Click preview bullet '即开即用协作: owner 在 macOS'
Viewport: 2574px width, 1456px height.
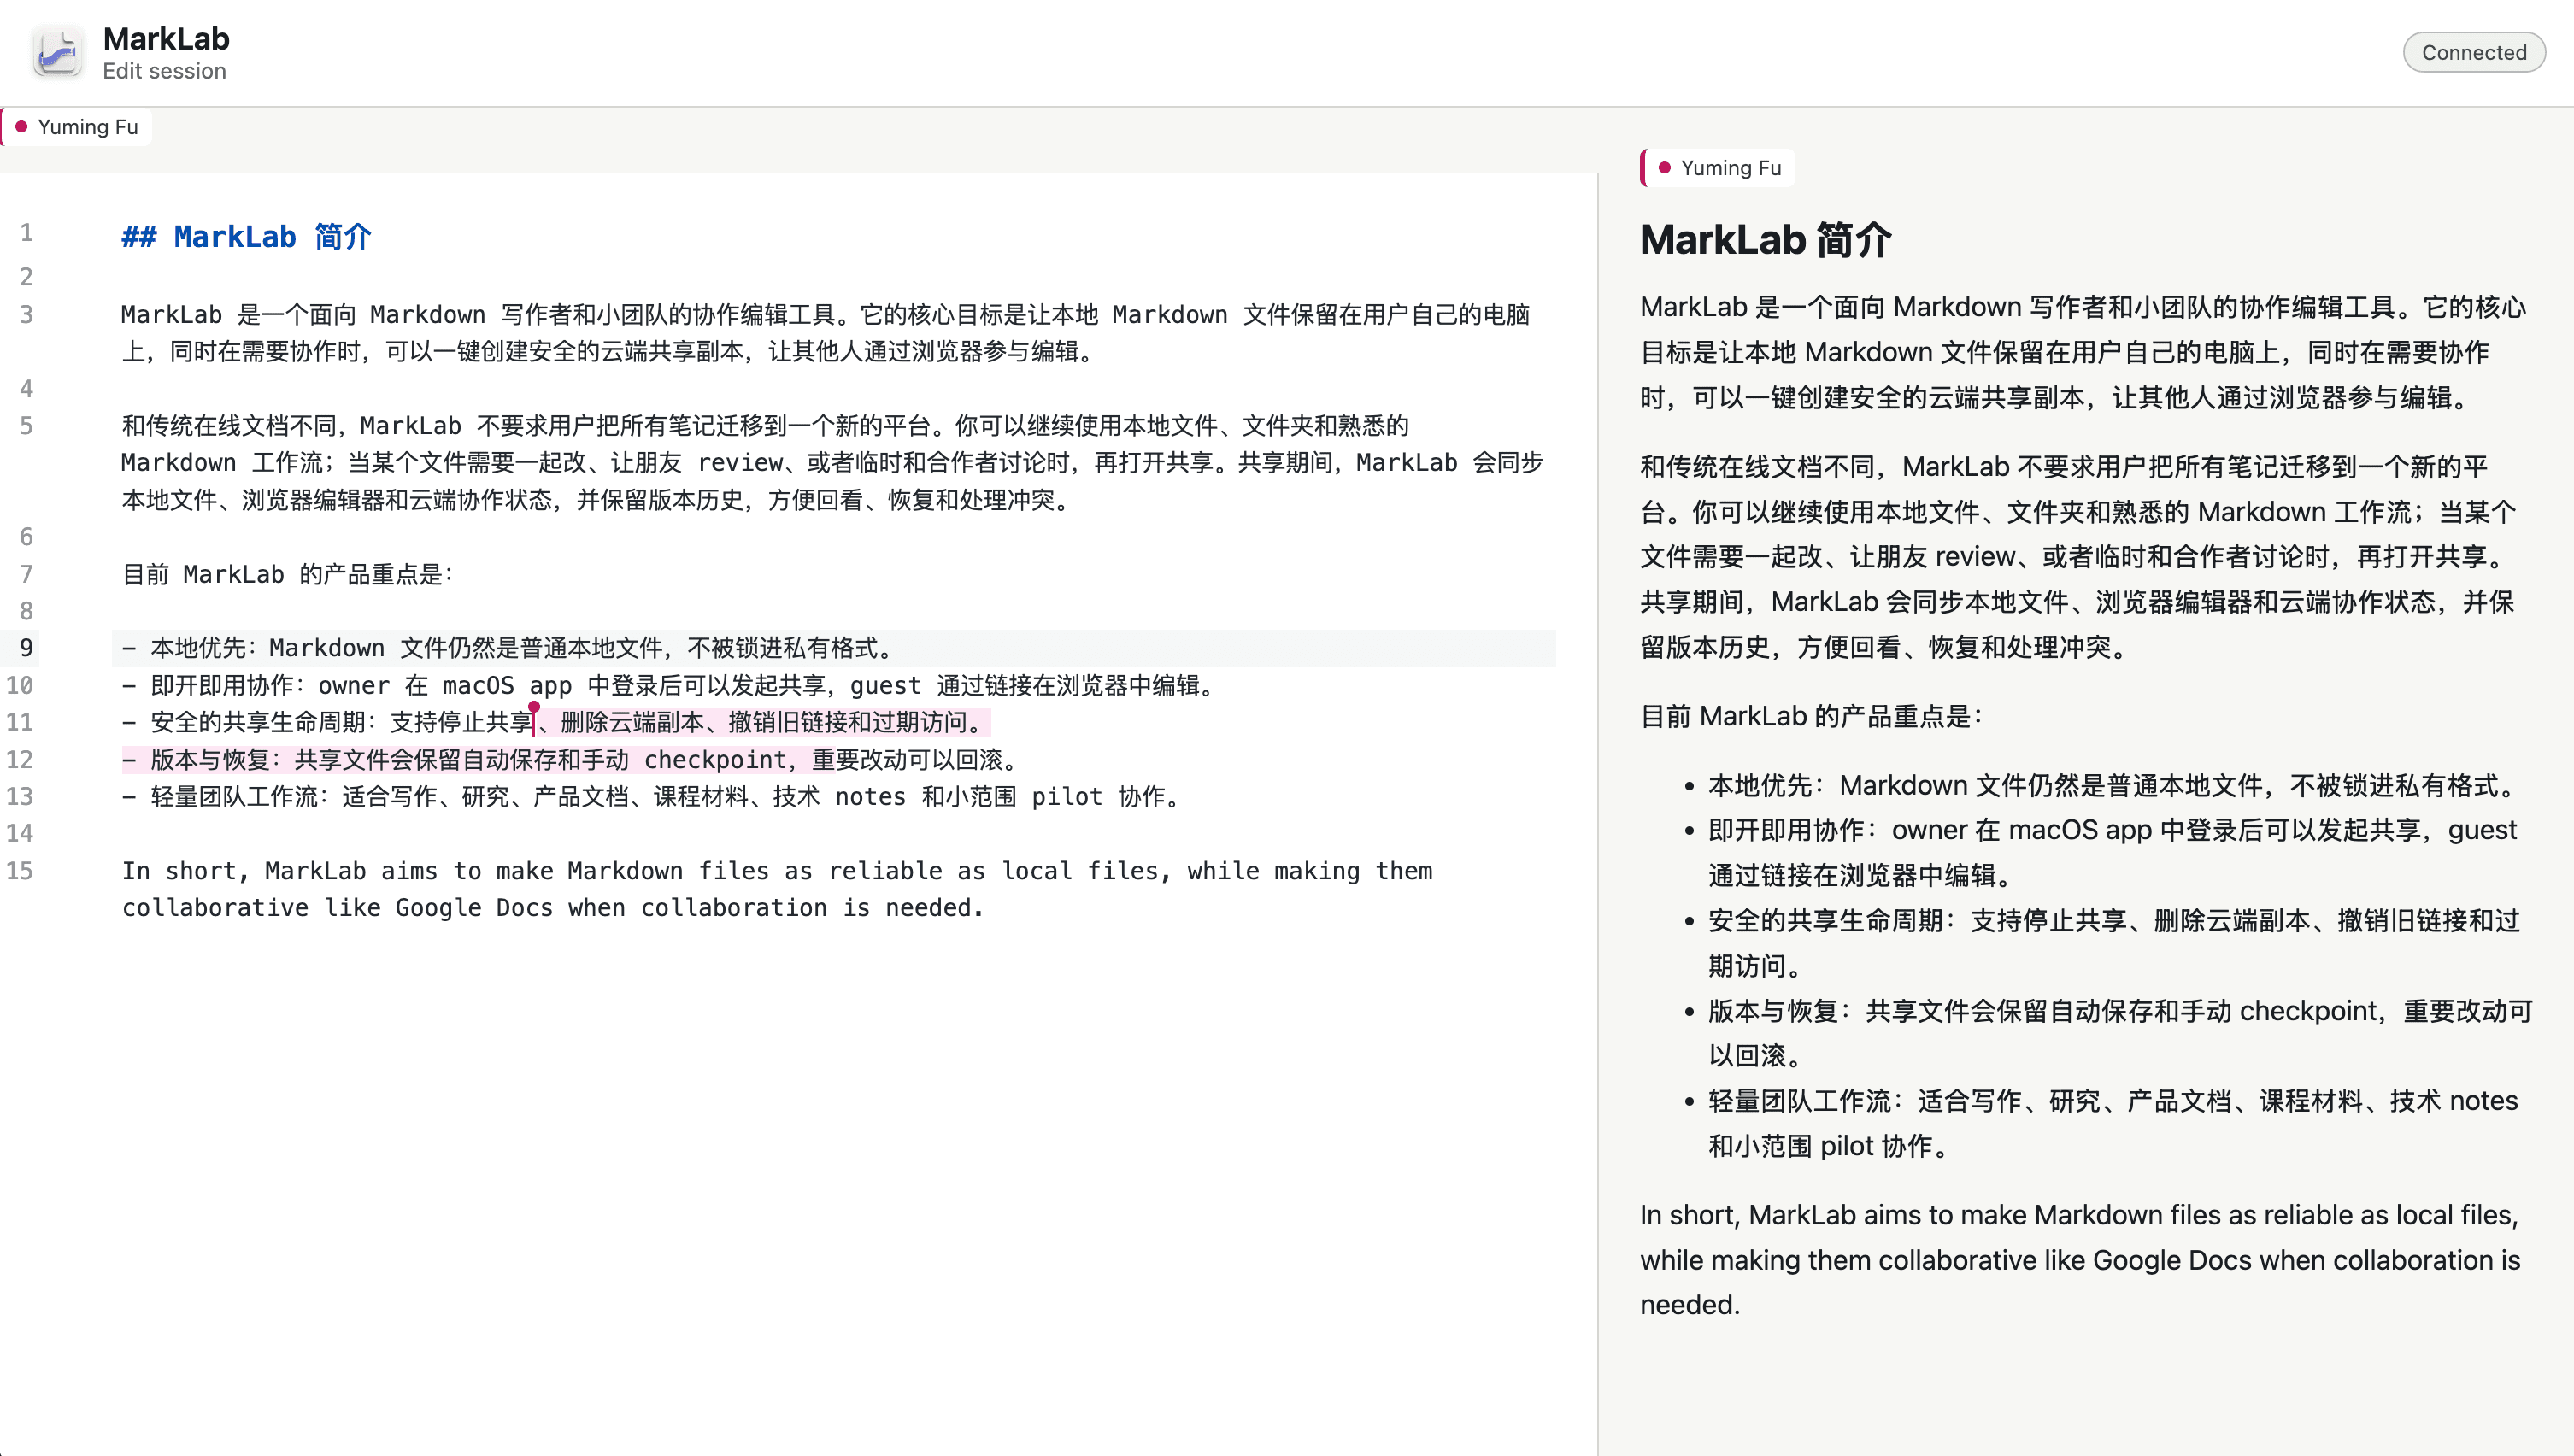2112,852
